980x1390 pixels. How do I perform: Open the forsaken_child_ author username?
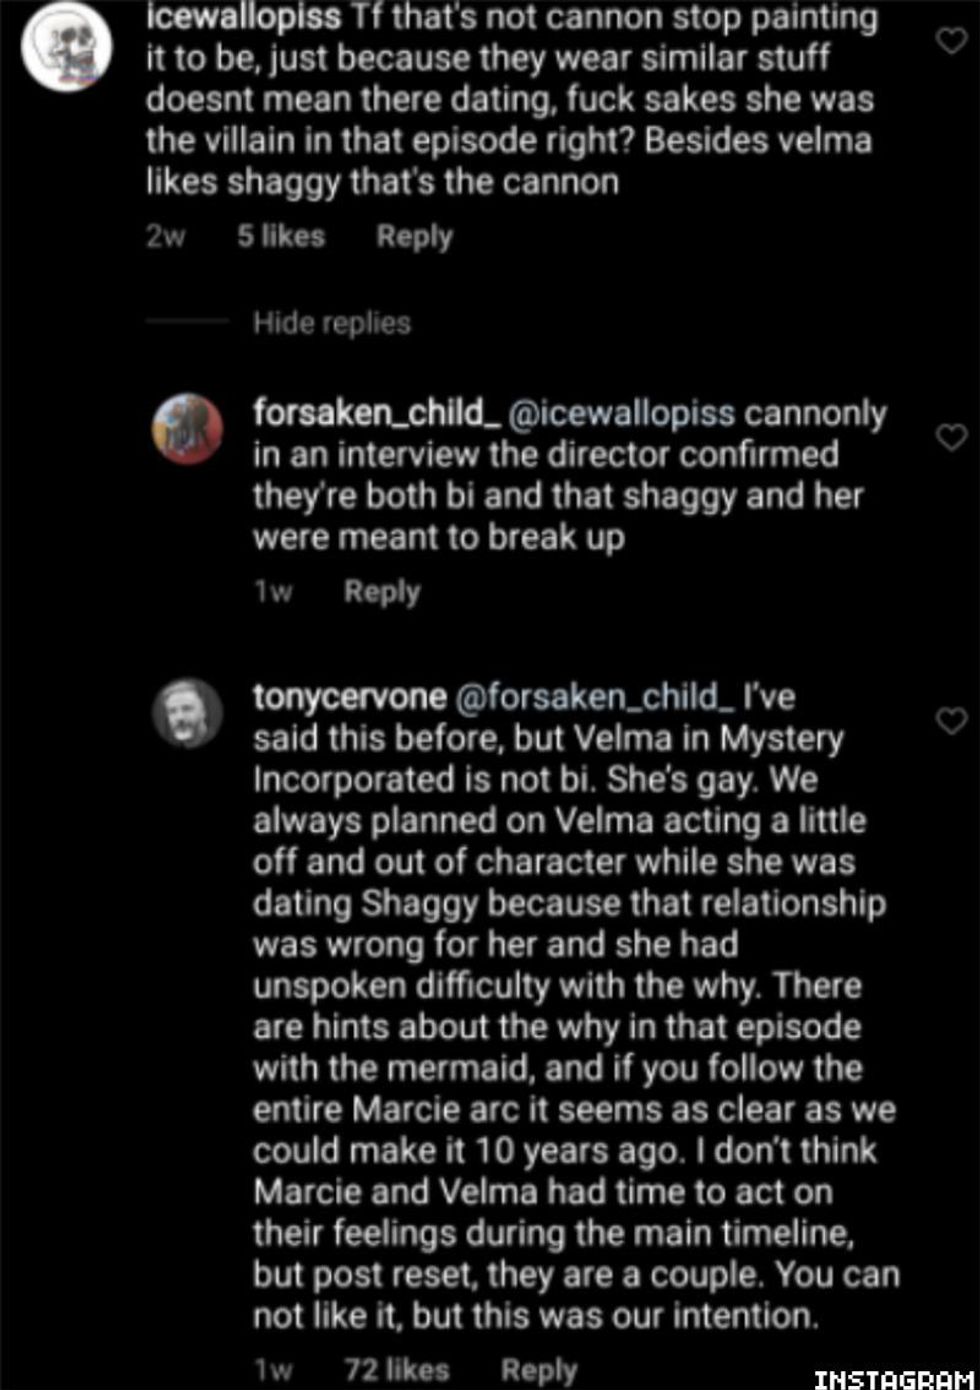point(376,413)
